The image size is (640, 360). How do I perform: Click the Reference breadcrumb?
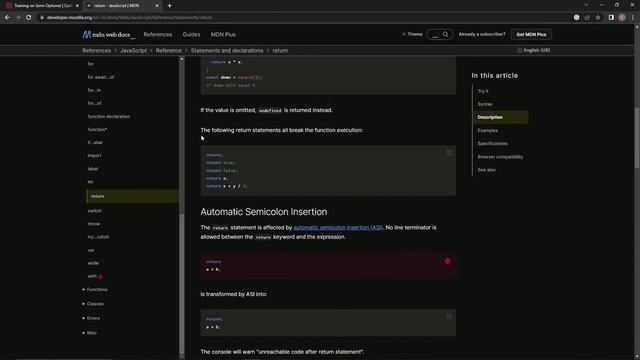point(169,51)
